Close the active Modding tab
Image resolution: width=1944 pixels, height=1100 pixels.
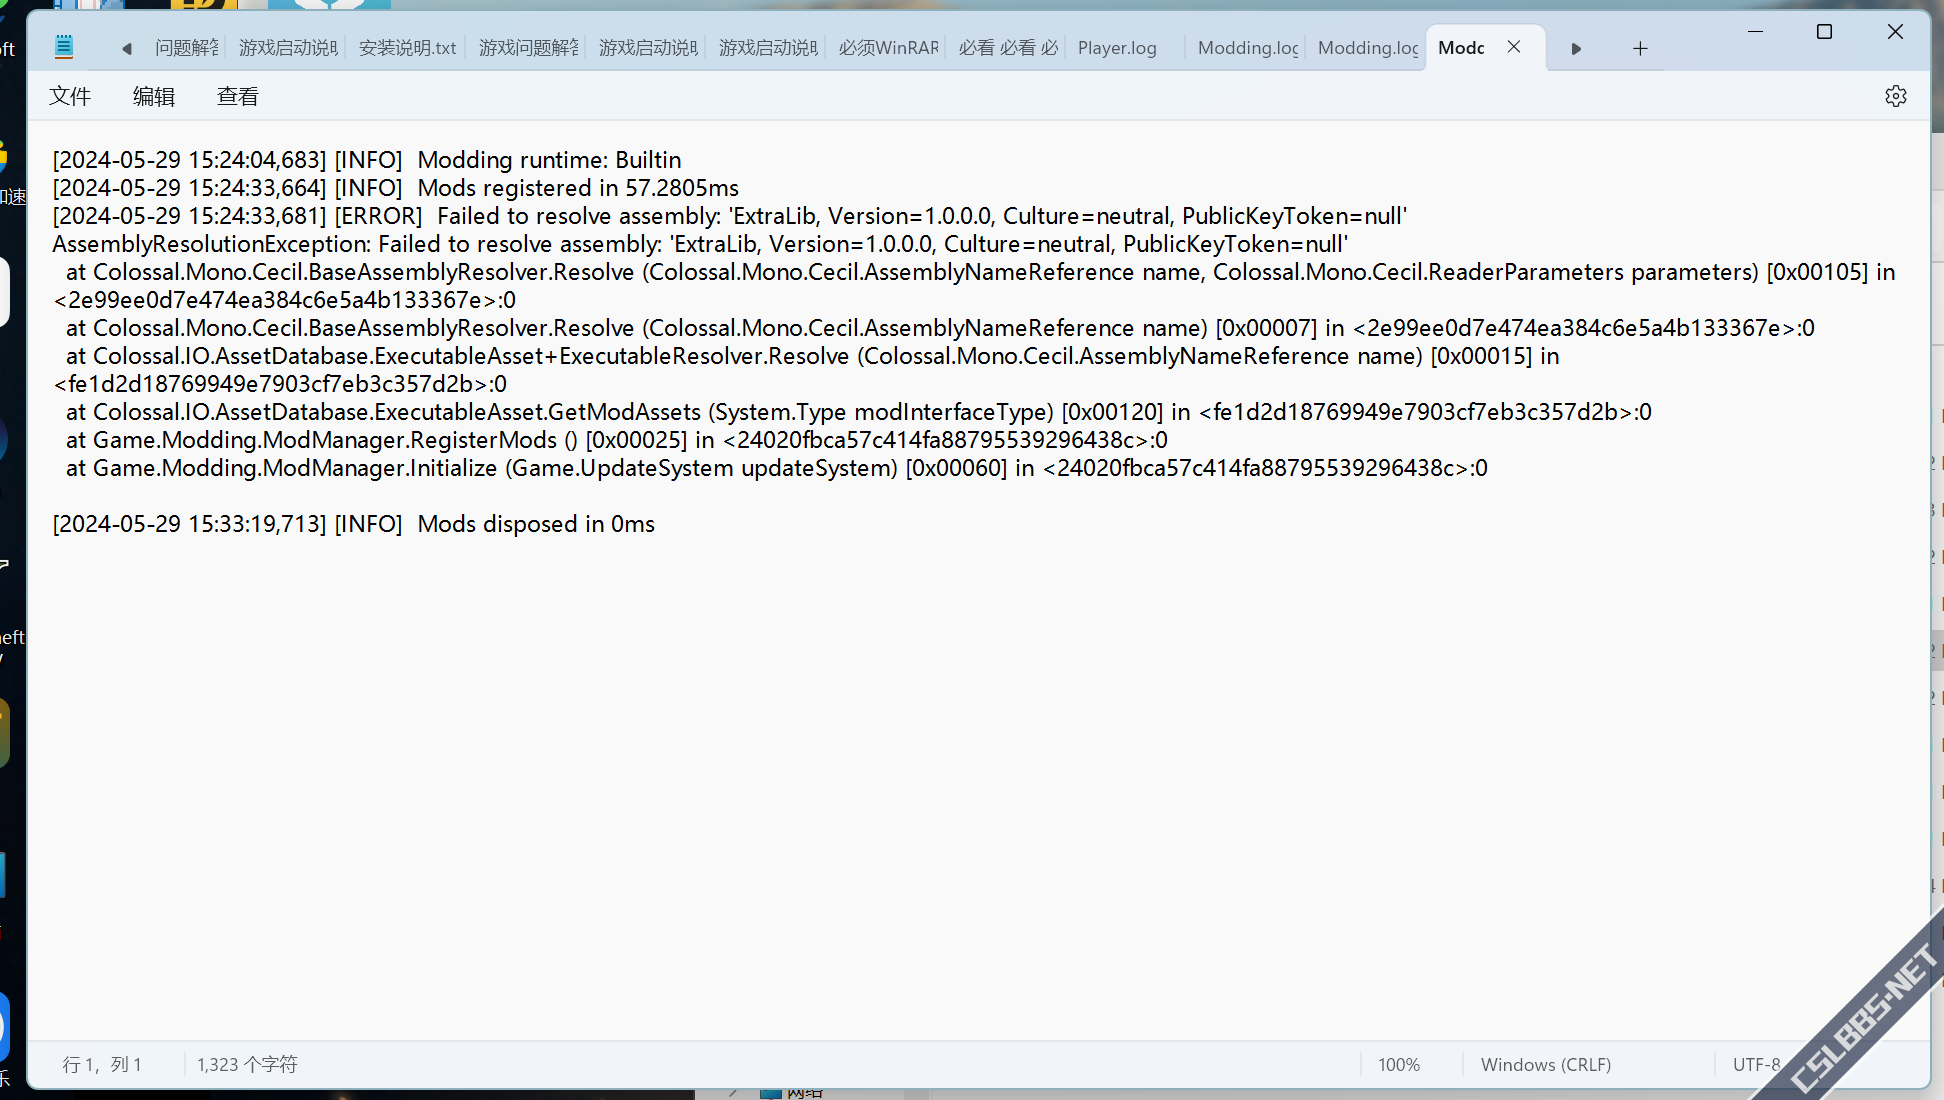click(x=1514, y=47)
